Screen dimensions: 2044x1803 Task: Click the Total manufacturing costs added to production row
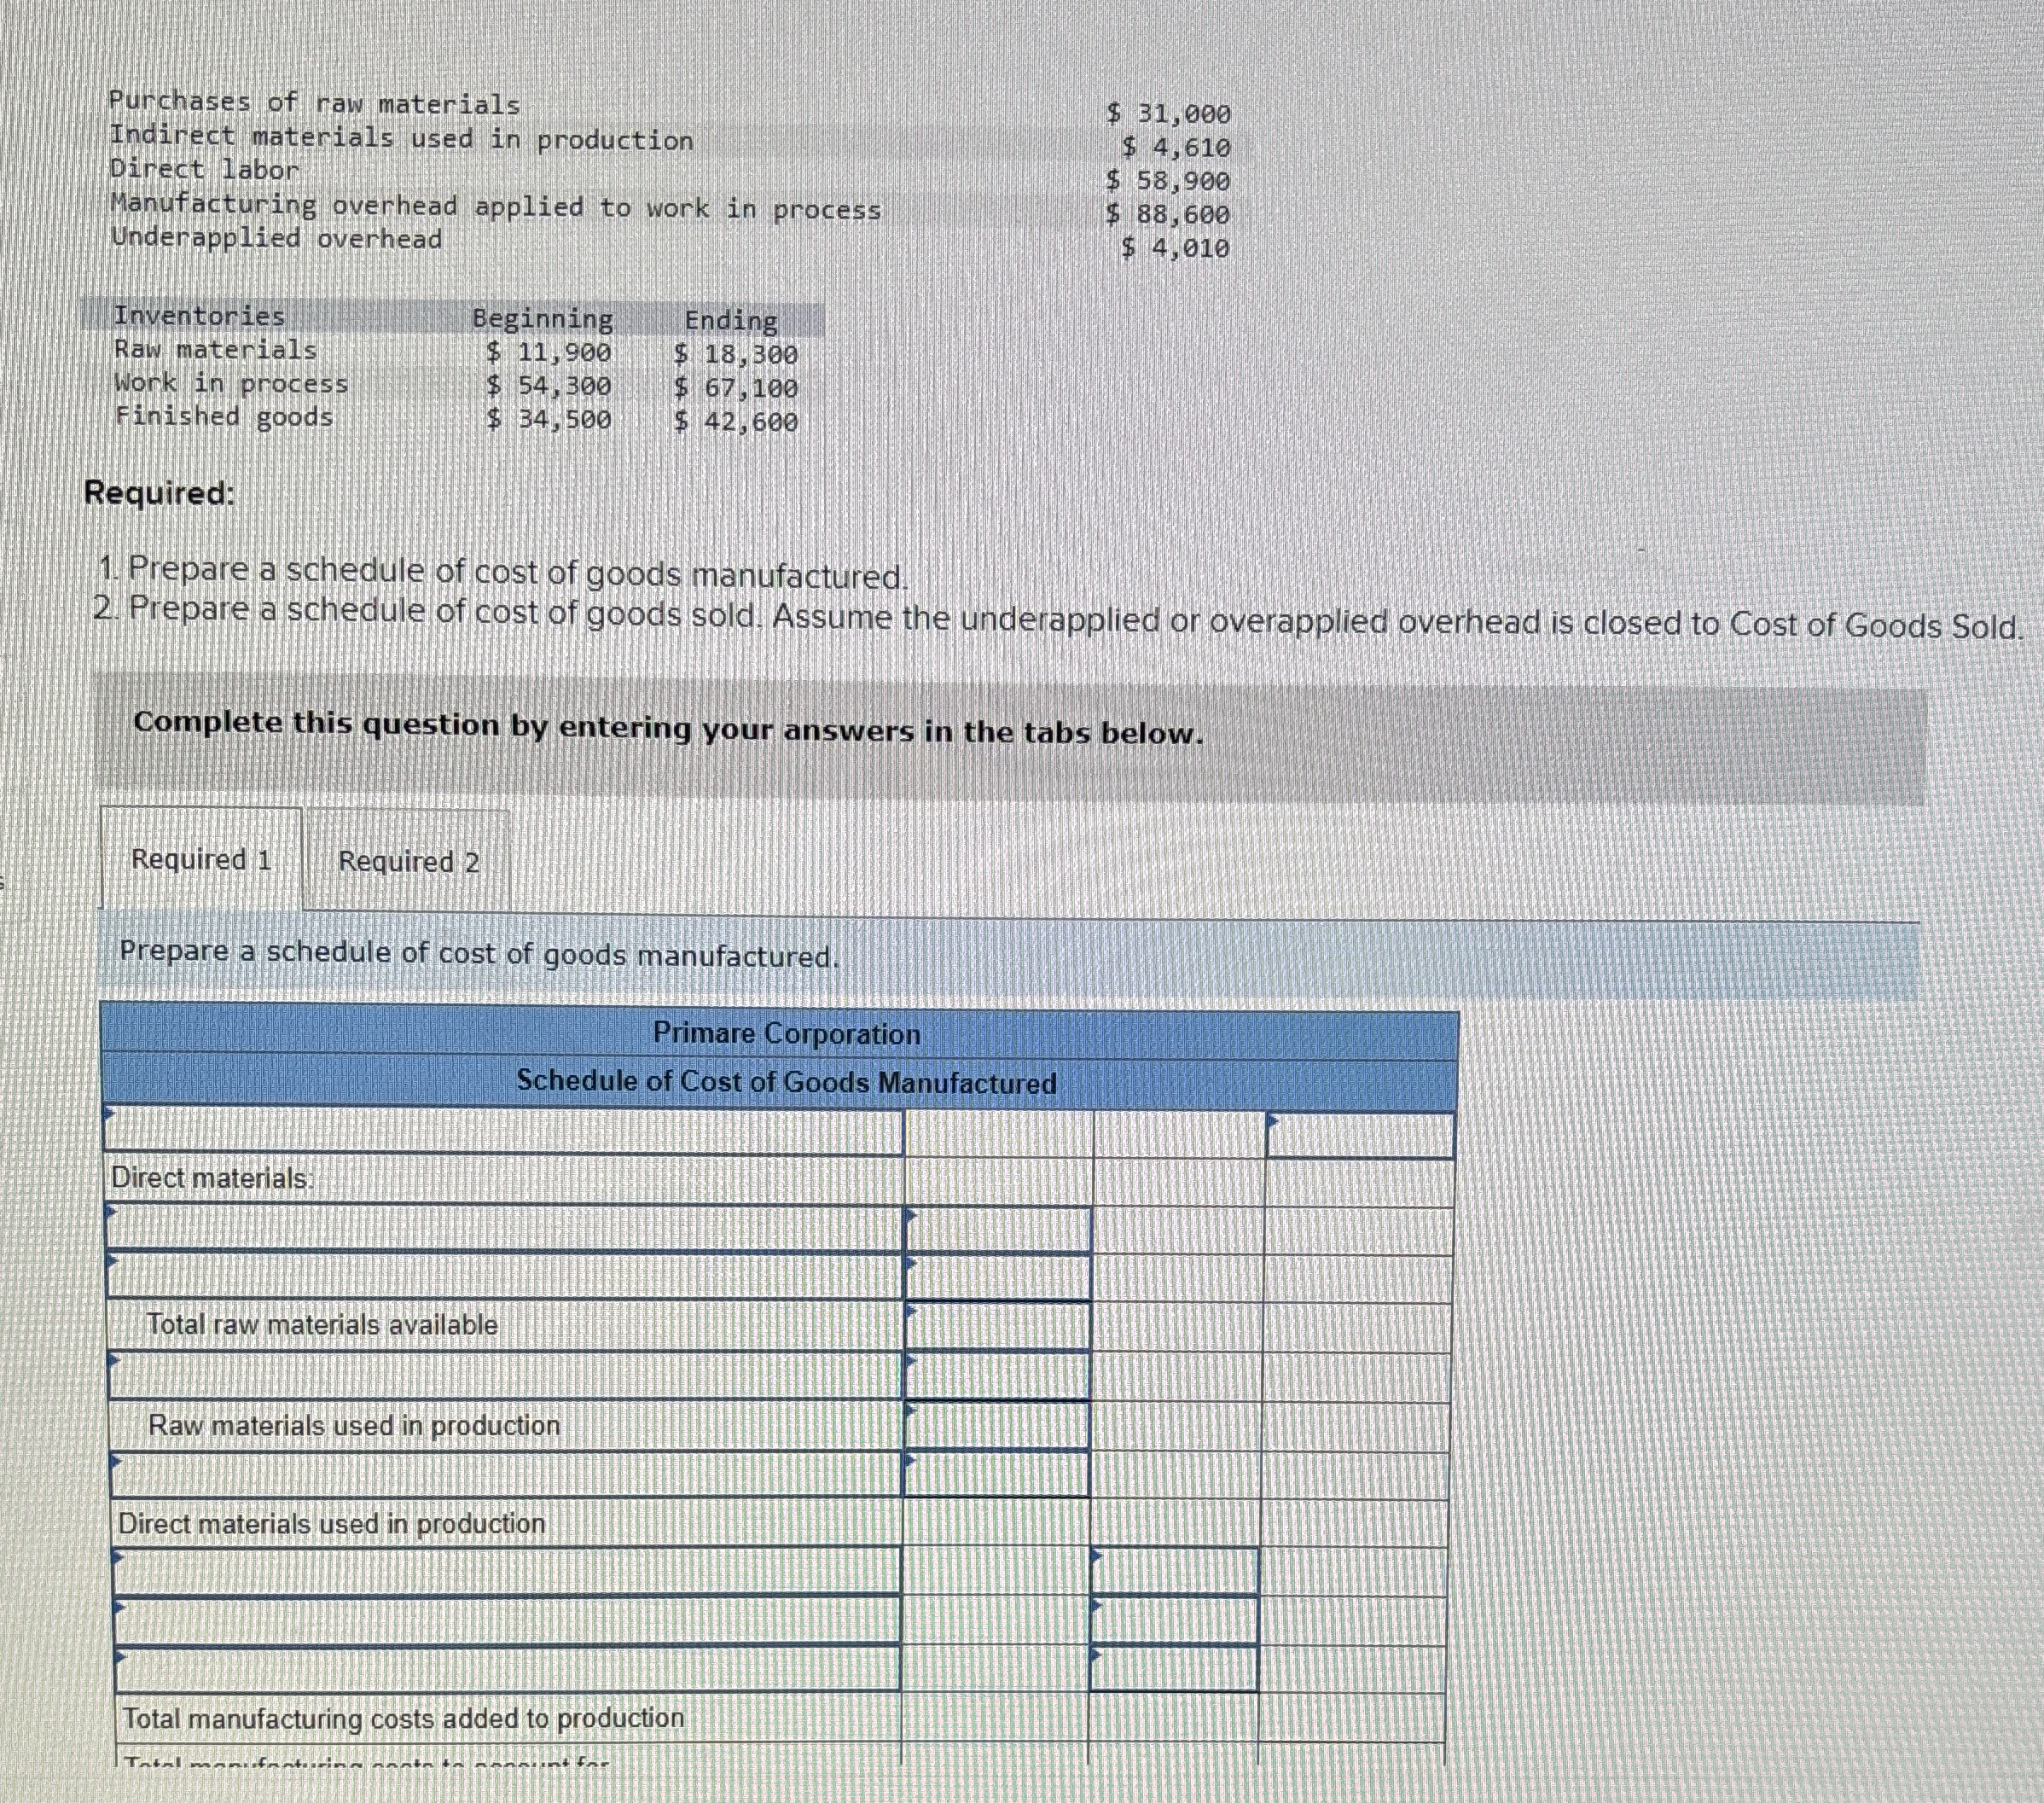(x=403, y=1718)
